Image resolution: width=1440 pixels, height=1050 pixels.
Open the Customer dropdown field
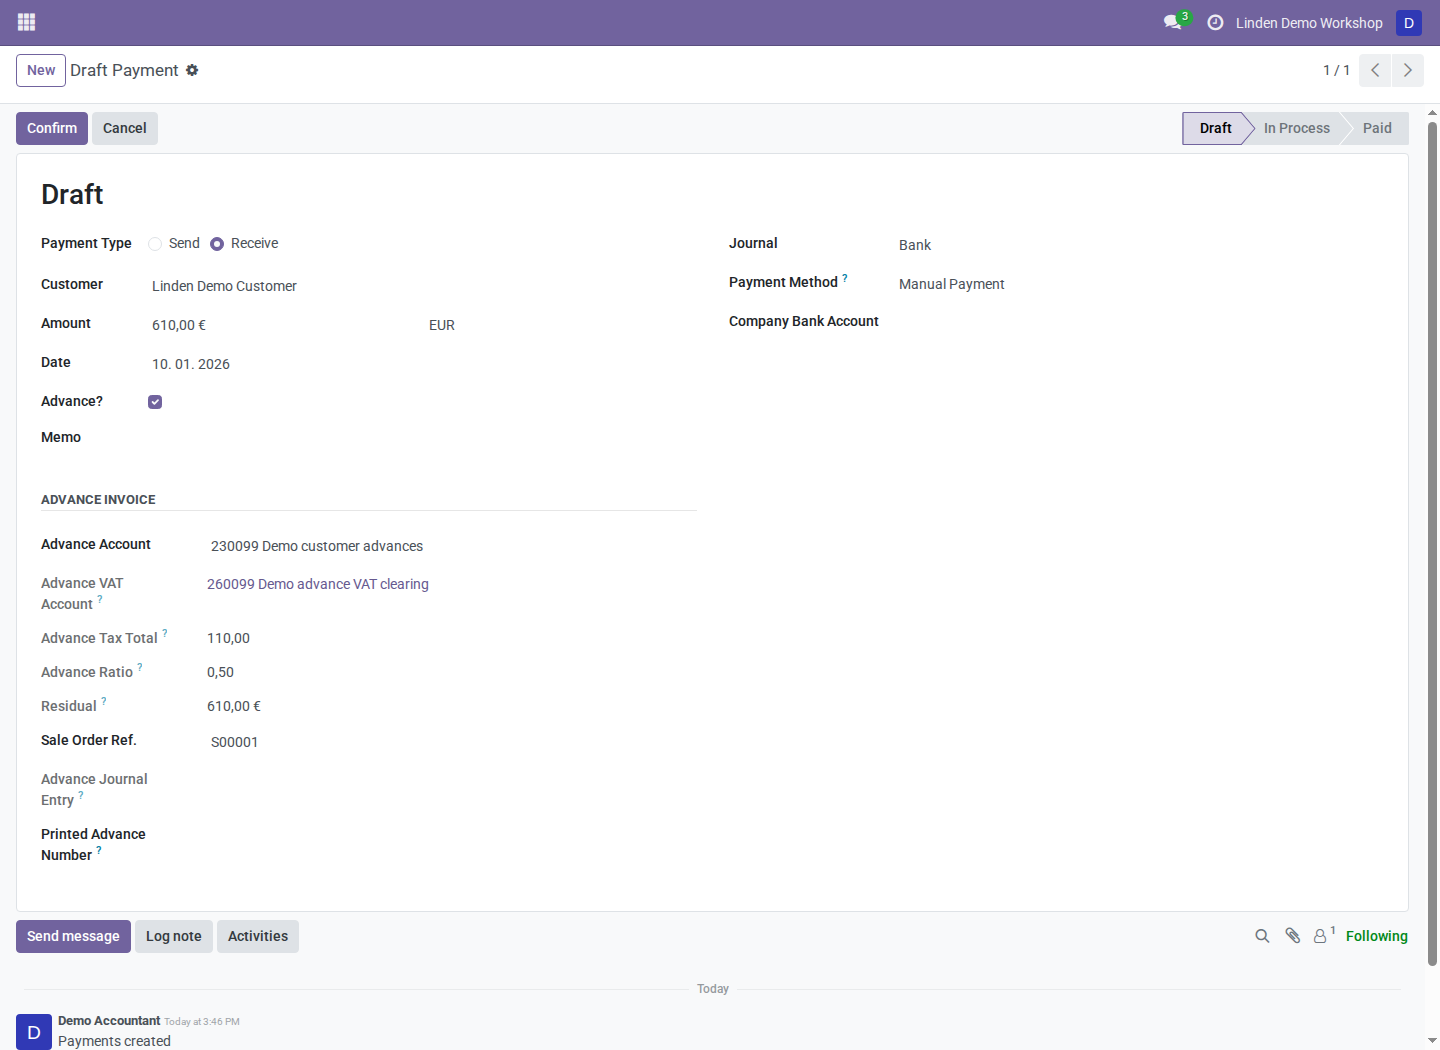pos(422,286)
